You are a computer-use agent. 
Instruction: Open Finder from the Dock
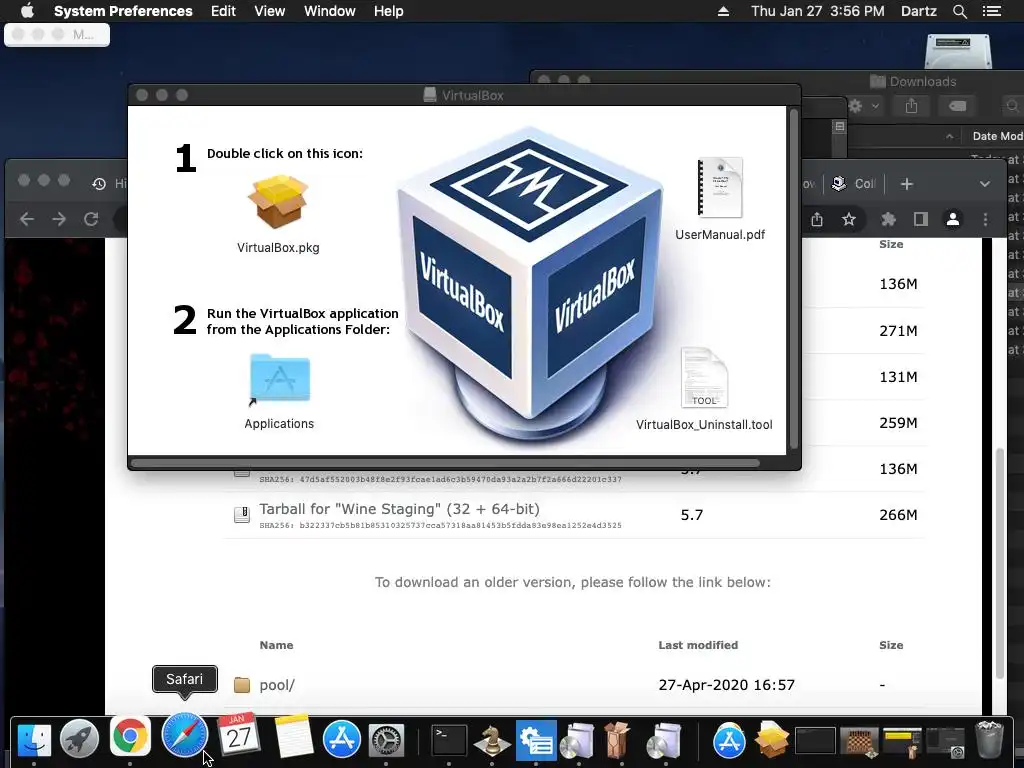34,739
